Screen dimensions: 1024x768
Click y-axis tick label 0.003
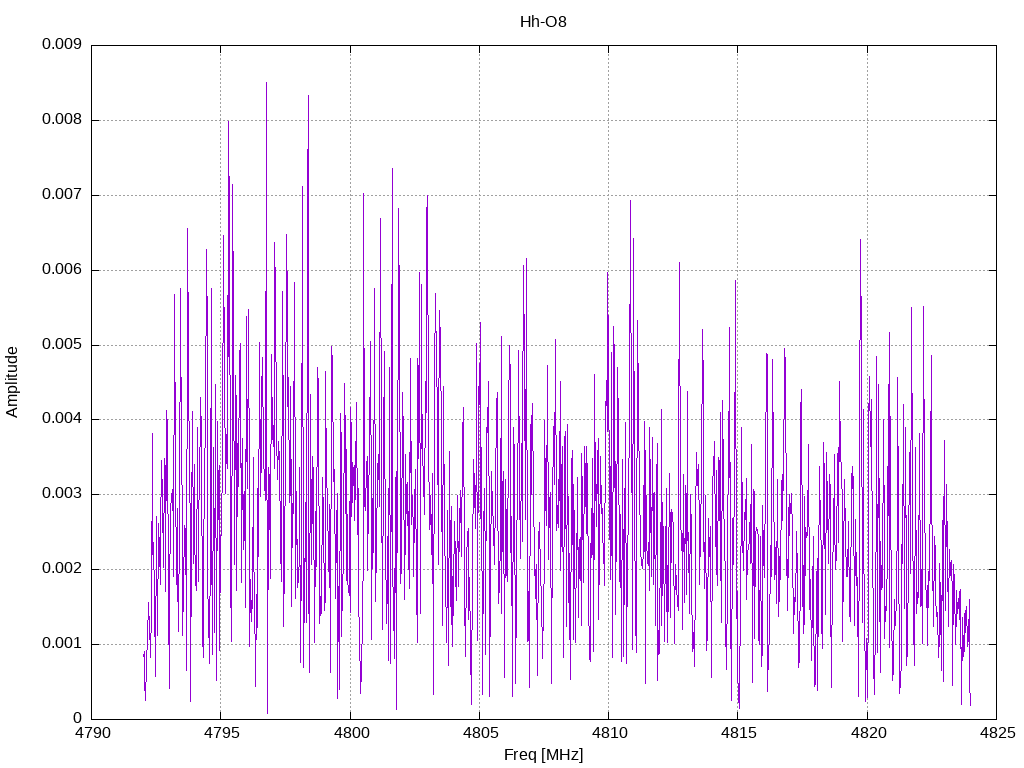tap(62, 493)
